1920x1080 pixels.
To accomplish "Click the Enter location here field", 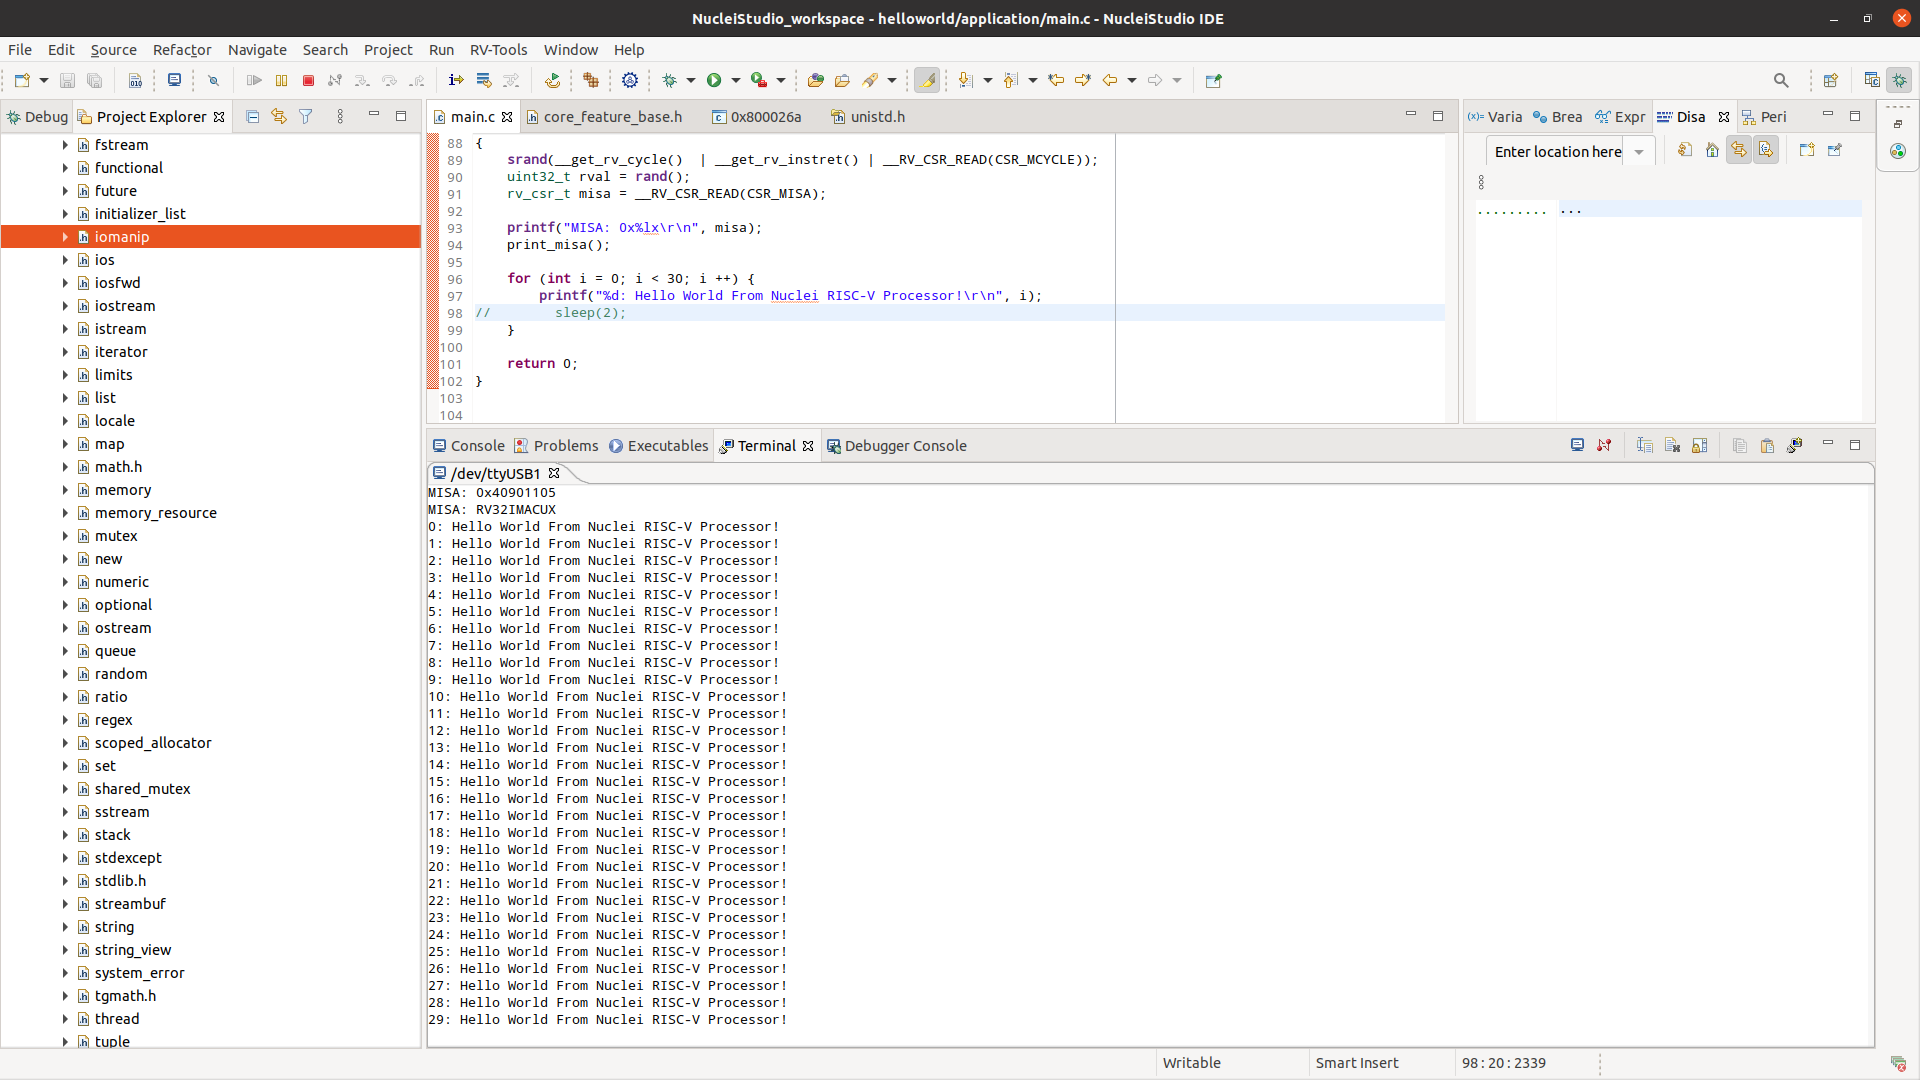I will click(x=1557, y=152).
